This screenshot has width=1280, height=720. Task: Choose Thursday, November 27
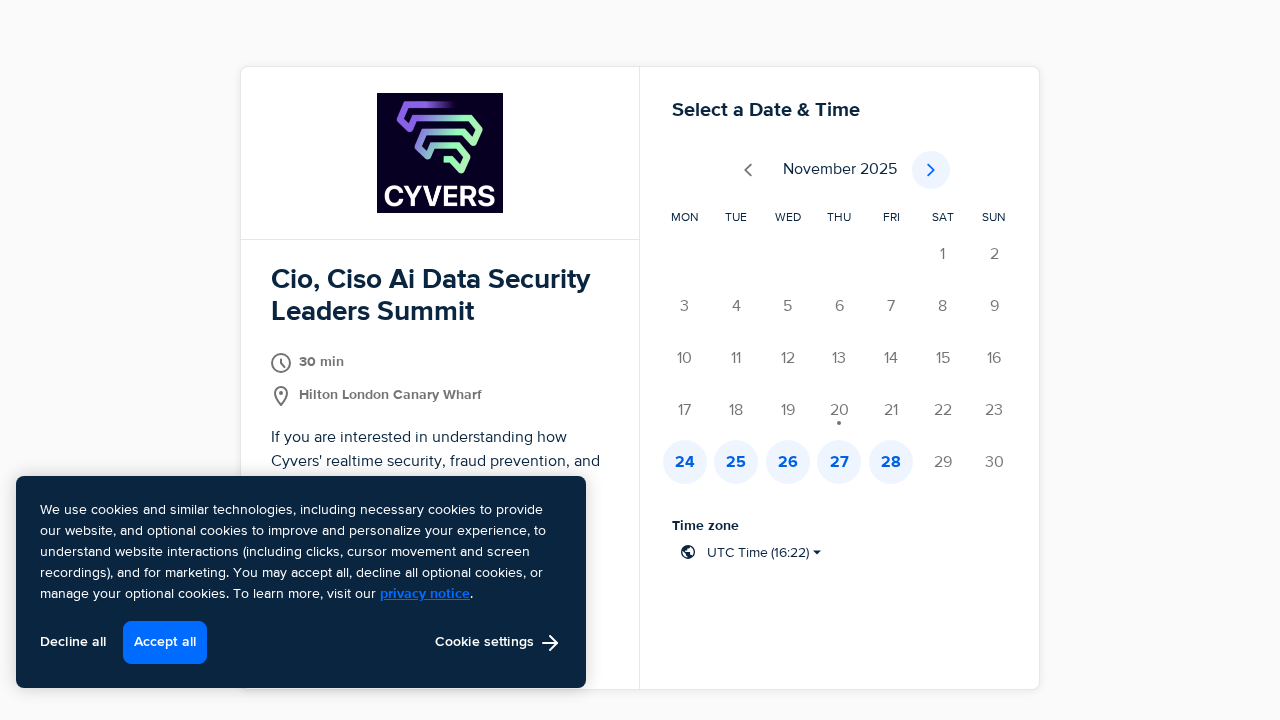839,462
